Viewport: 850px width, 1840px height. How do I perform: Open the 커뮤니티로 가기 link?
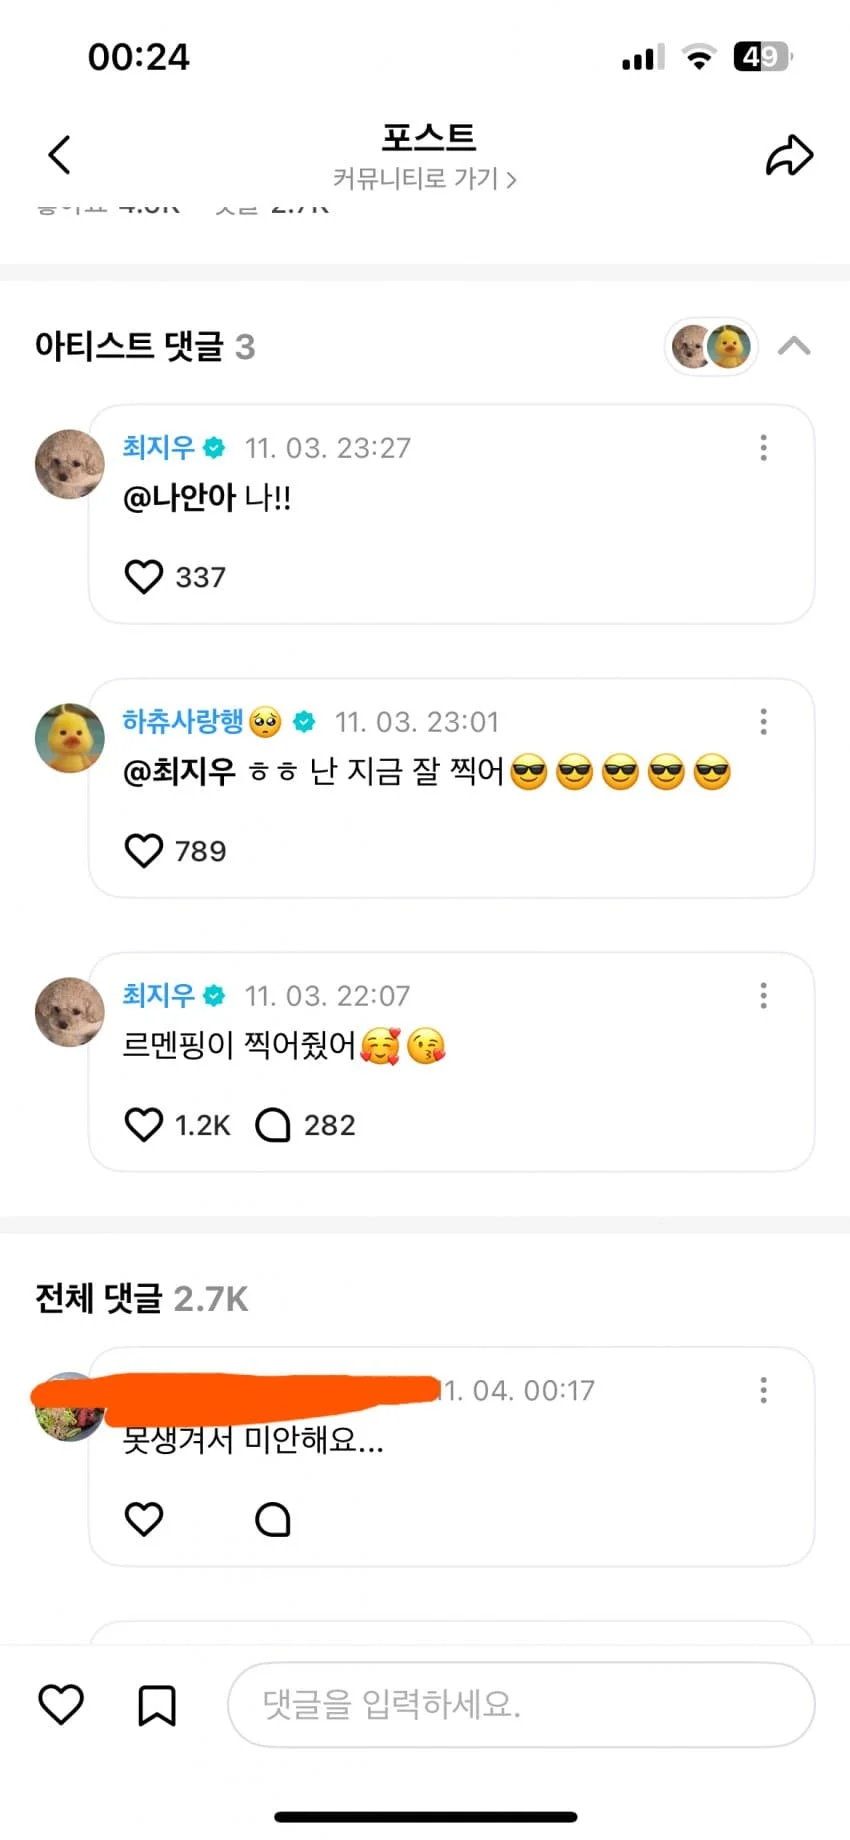(x=424, y=179)
